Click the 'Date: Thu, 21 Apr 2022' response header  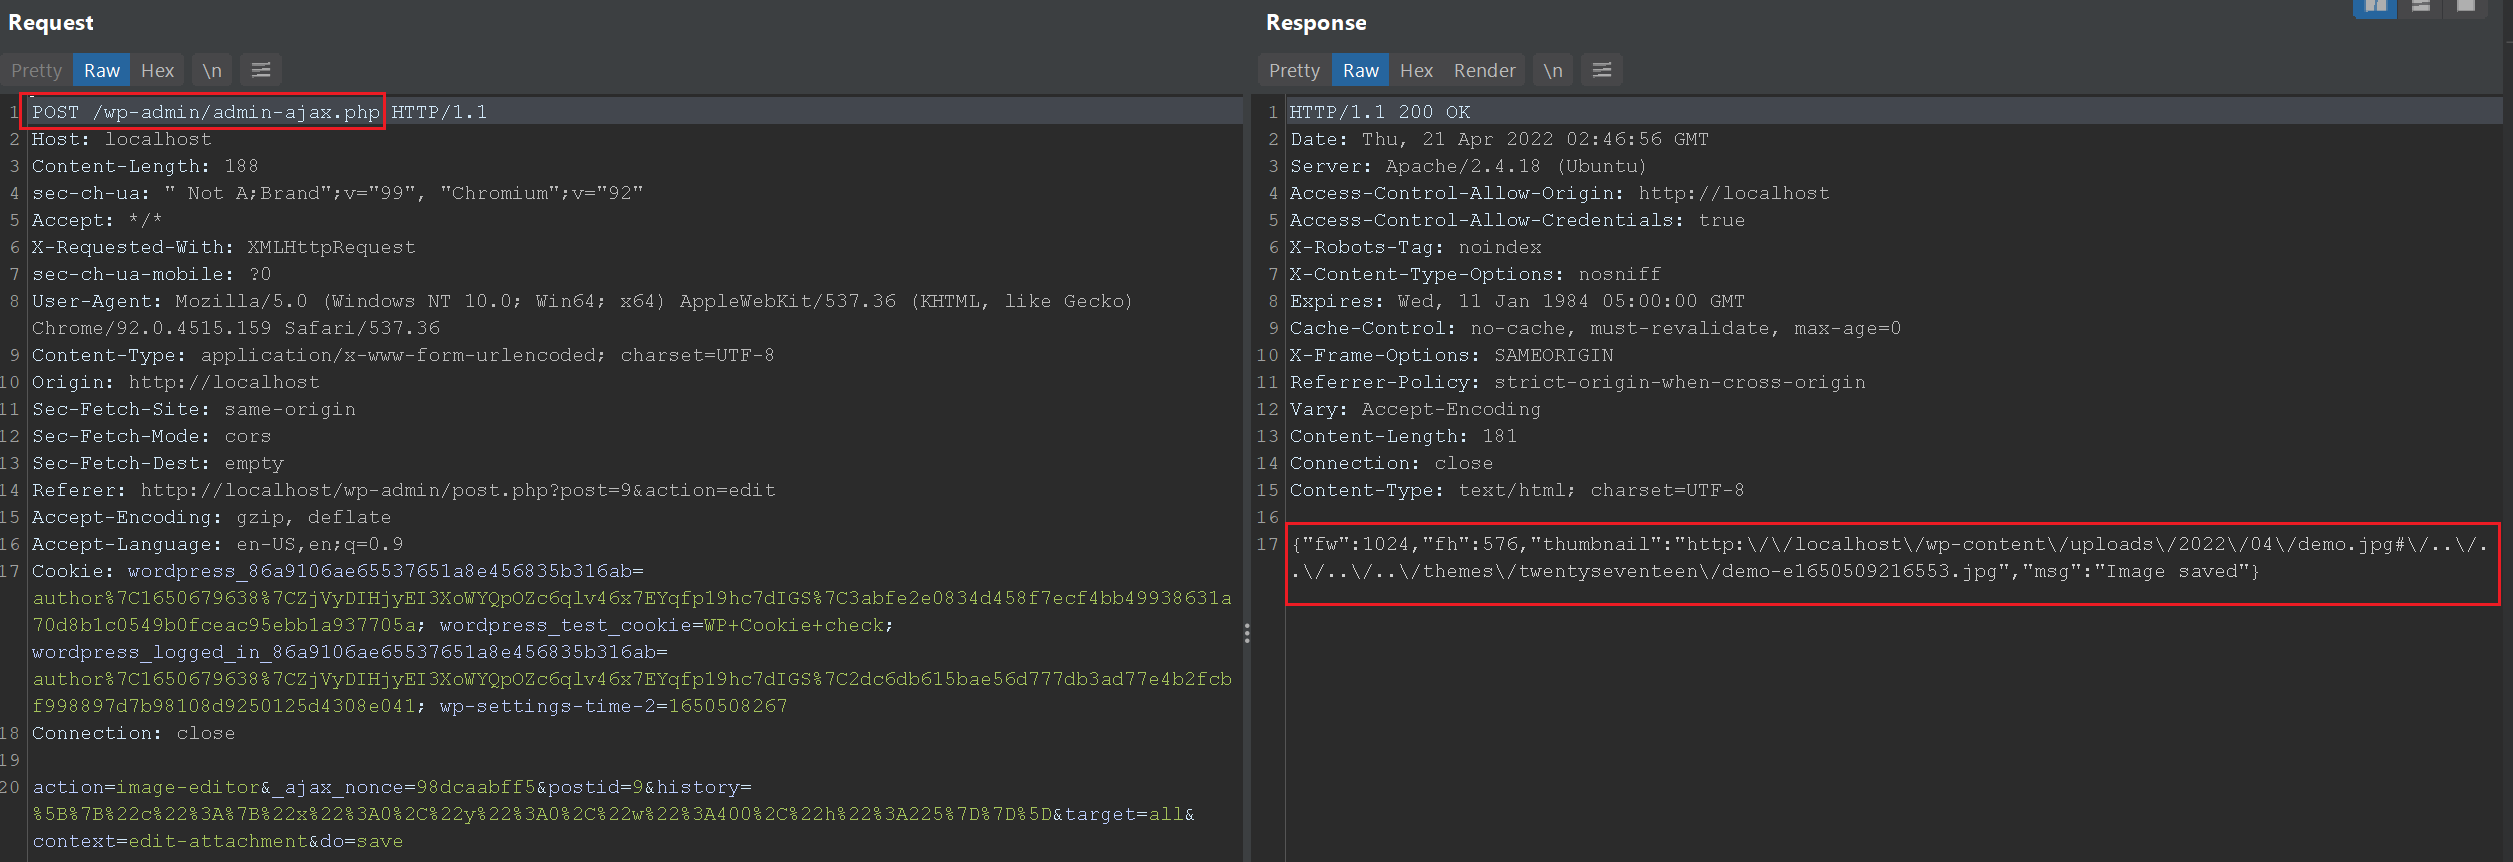[x=1499, y=139]
